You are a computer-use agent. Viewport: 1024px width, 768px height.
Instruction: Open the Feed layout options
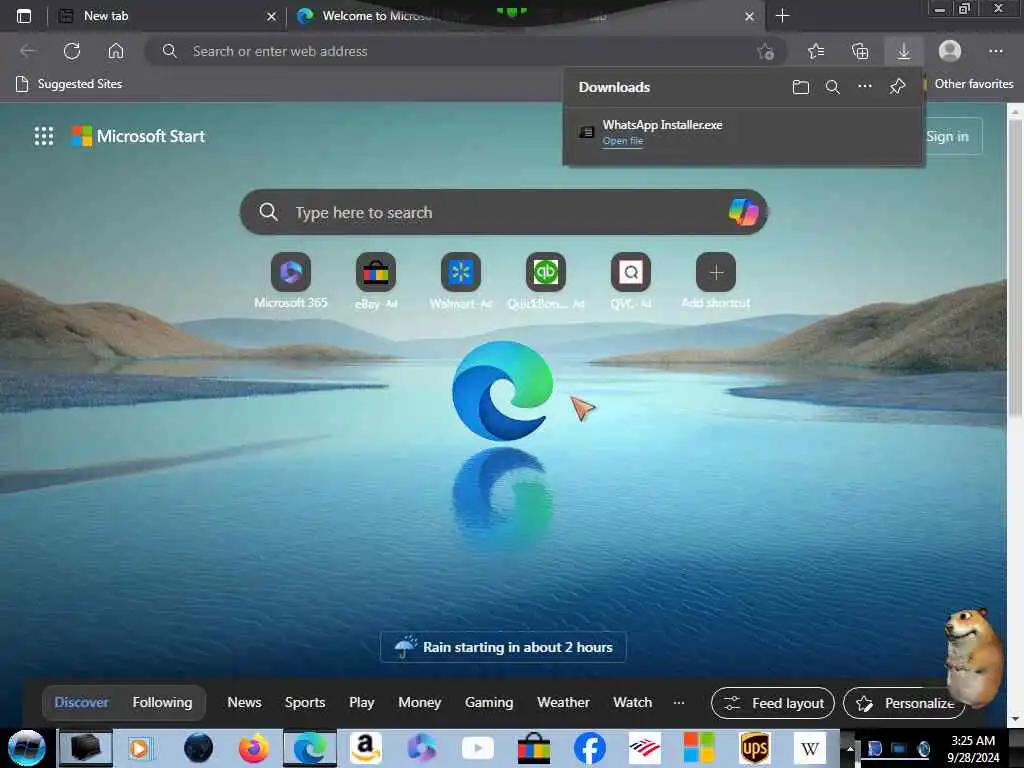[x=773, y=703]
